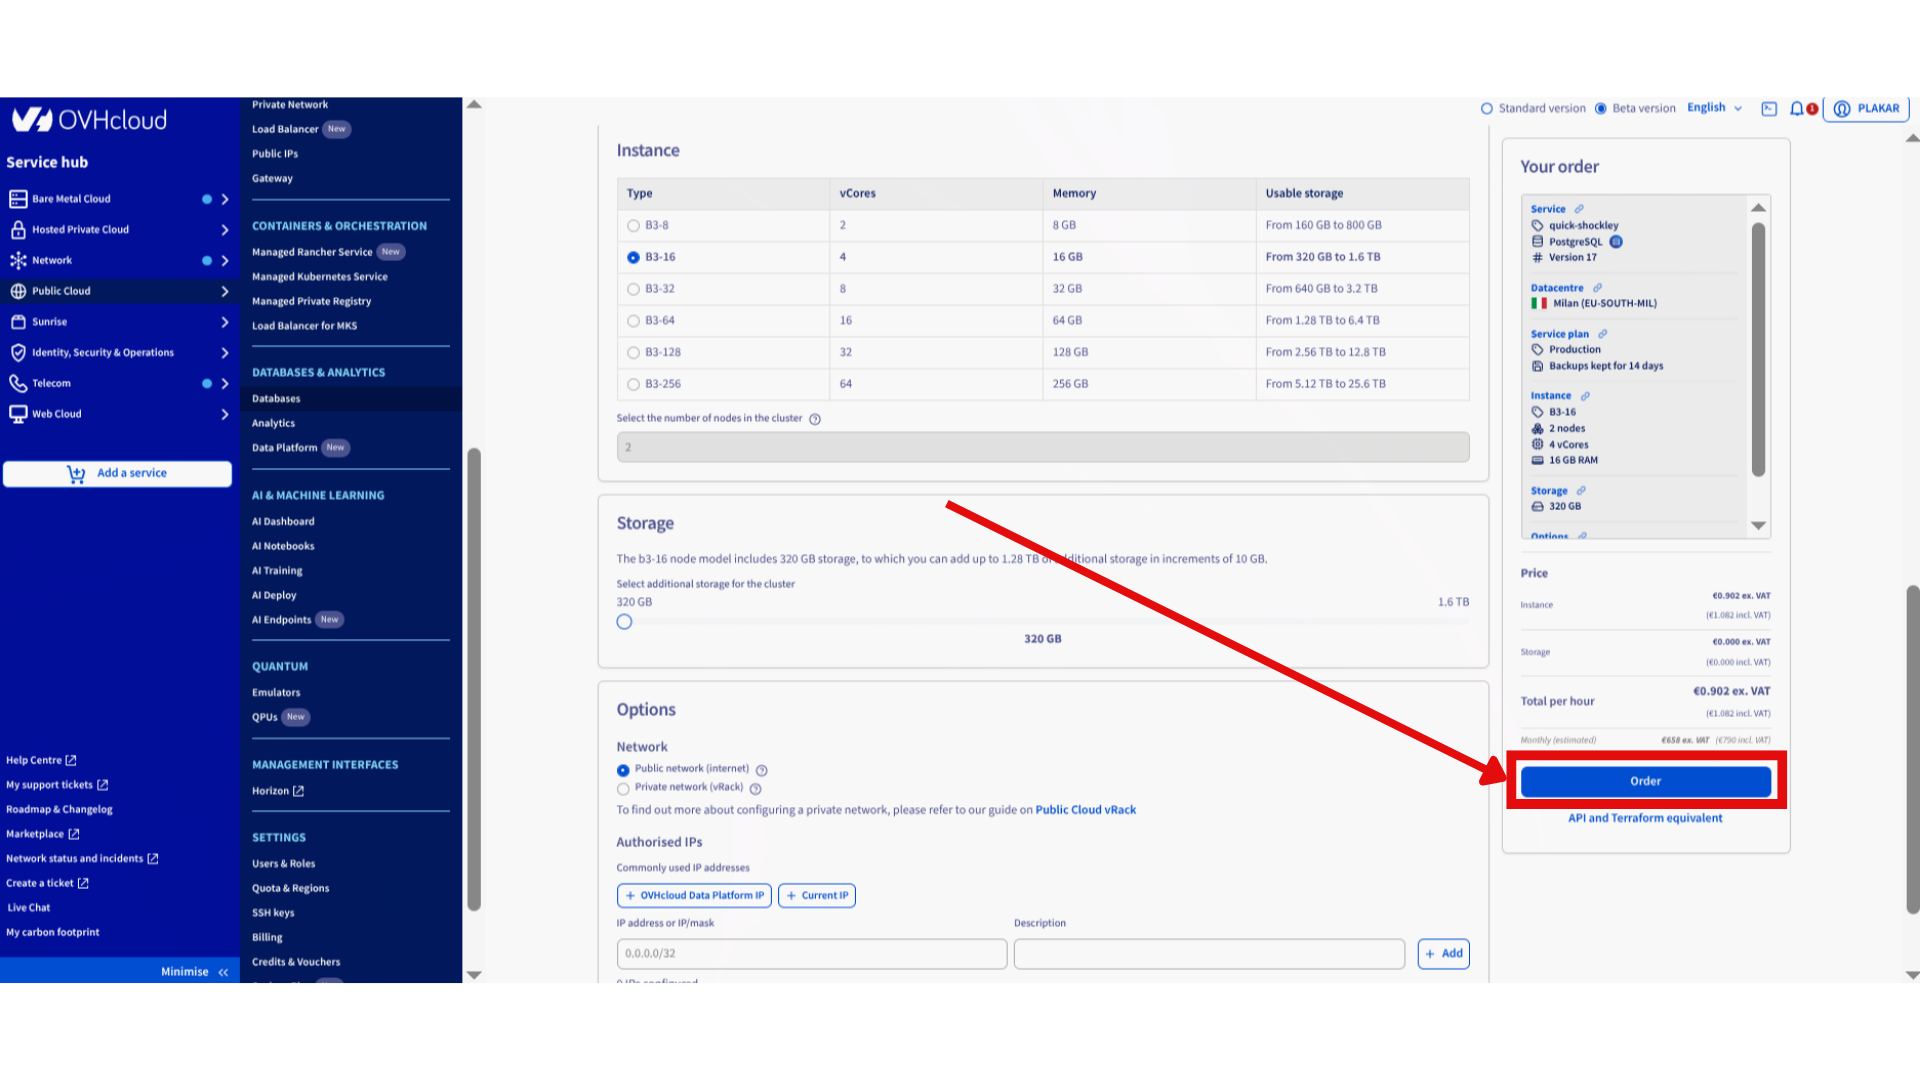
Task: Open the Analytics menu item
Action: (273, 423)
